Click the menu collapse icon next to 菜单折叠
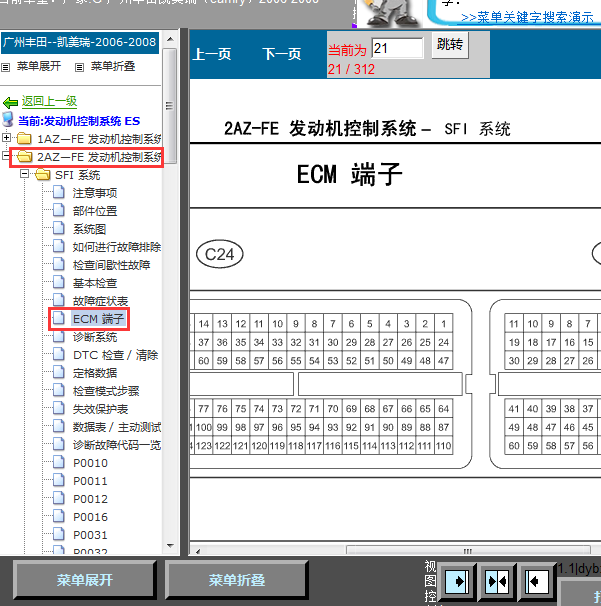 pos(79,68)
